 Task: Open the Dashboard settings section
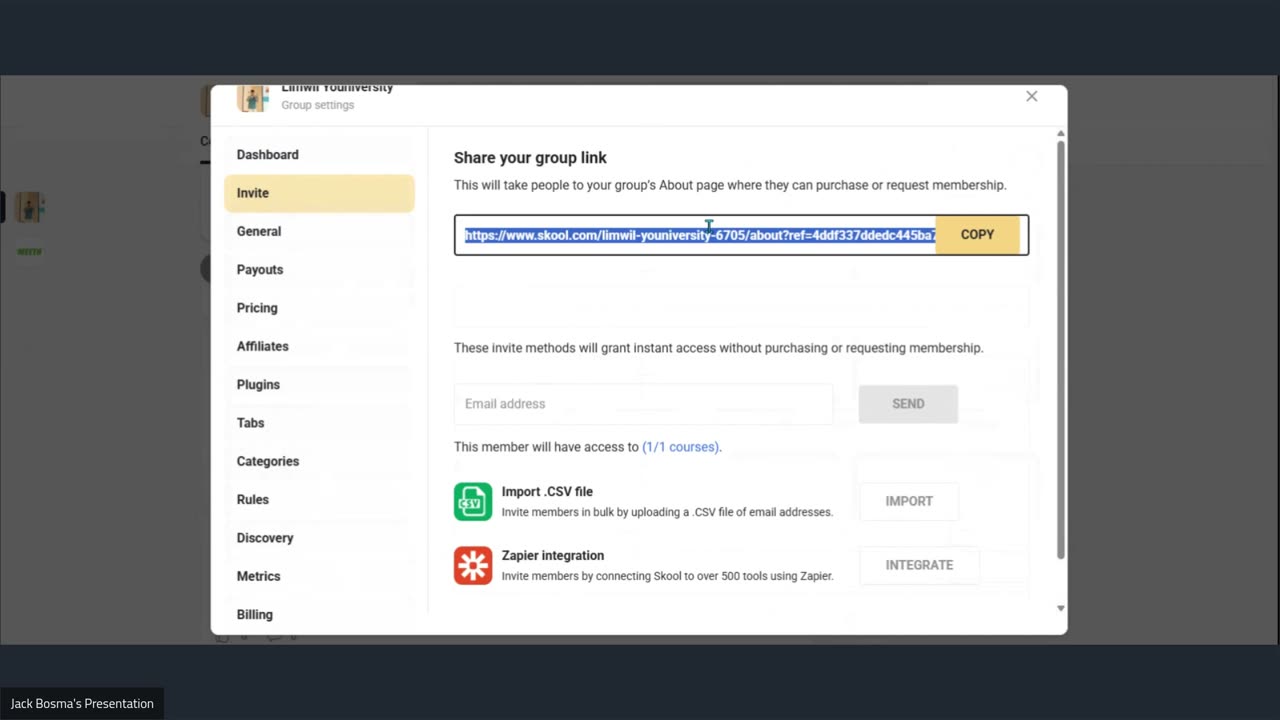tap(319, 155)
